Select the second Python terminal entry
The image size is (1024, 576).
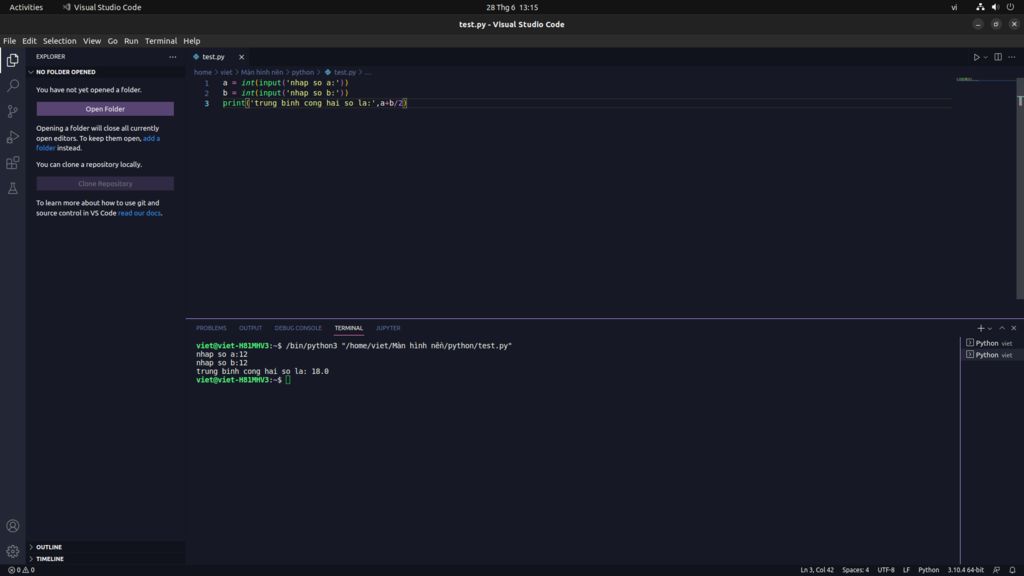990,355
